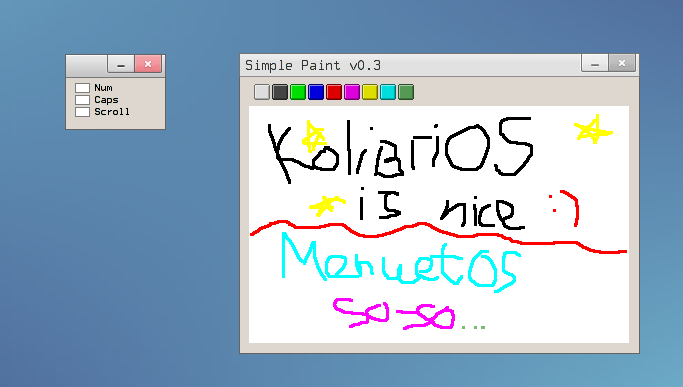This screenshot has width=683, height=387.
Task: Toggle the Caps lock checkbox
Action: pyautogui.click(x=82, y=100)
